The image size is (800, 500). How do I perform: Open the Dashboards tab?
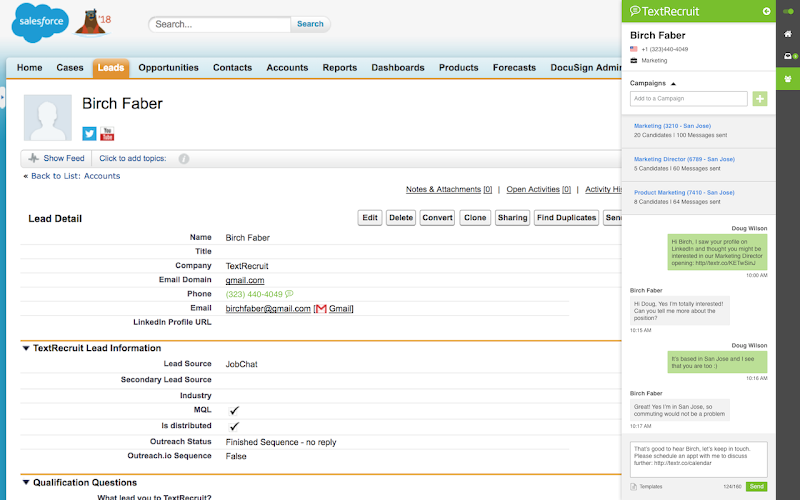[398, 68]
